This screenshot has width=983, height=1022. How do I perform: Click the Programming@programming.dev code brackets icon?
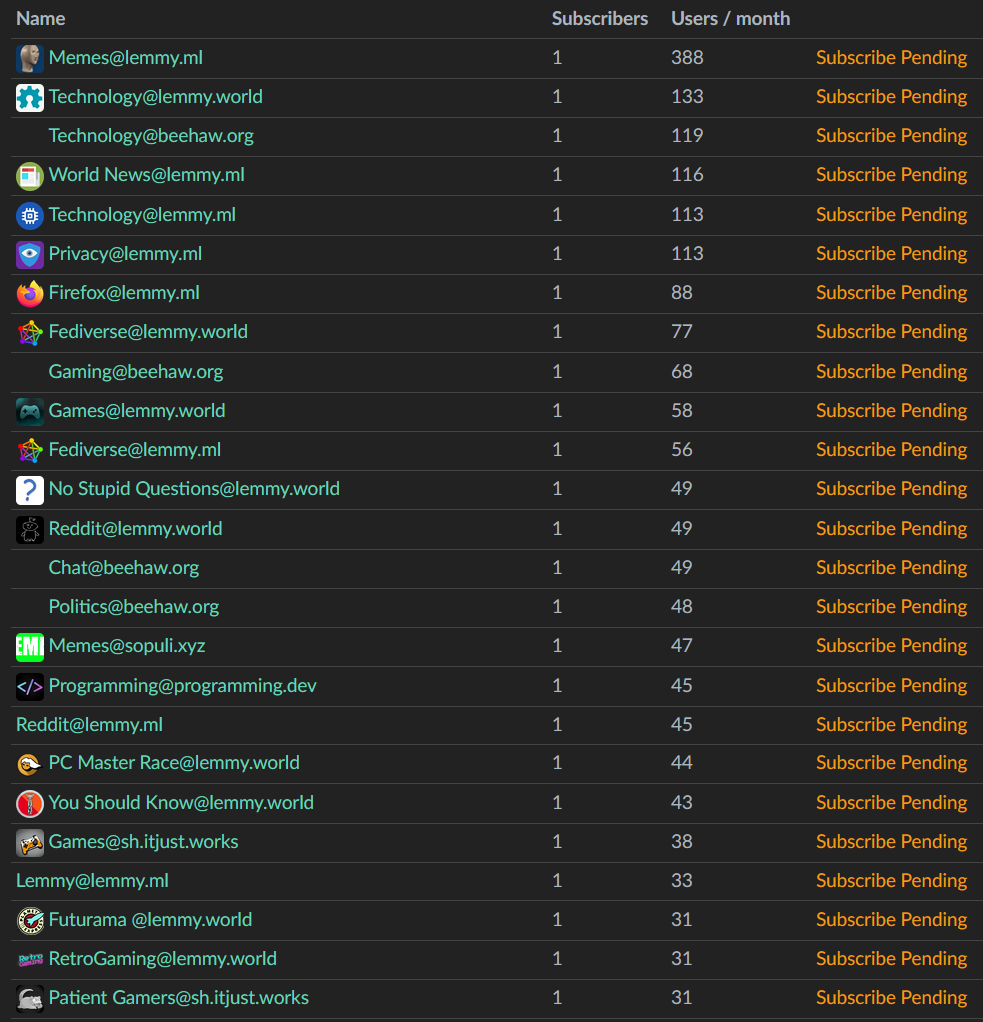30,687
